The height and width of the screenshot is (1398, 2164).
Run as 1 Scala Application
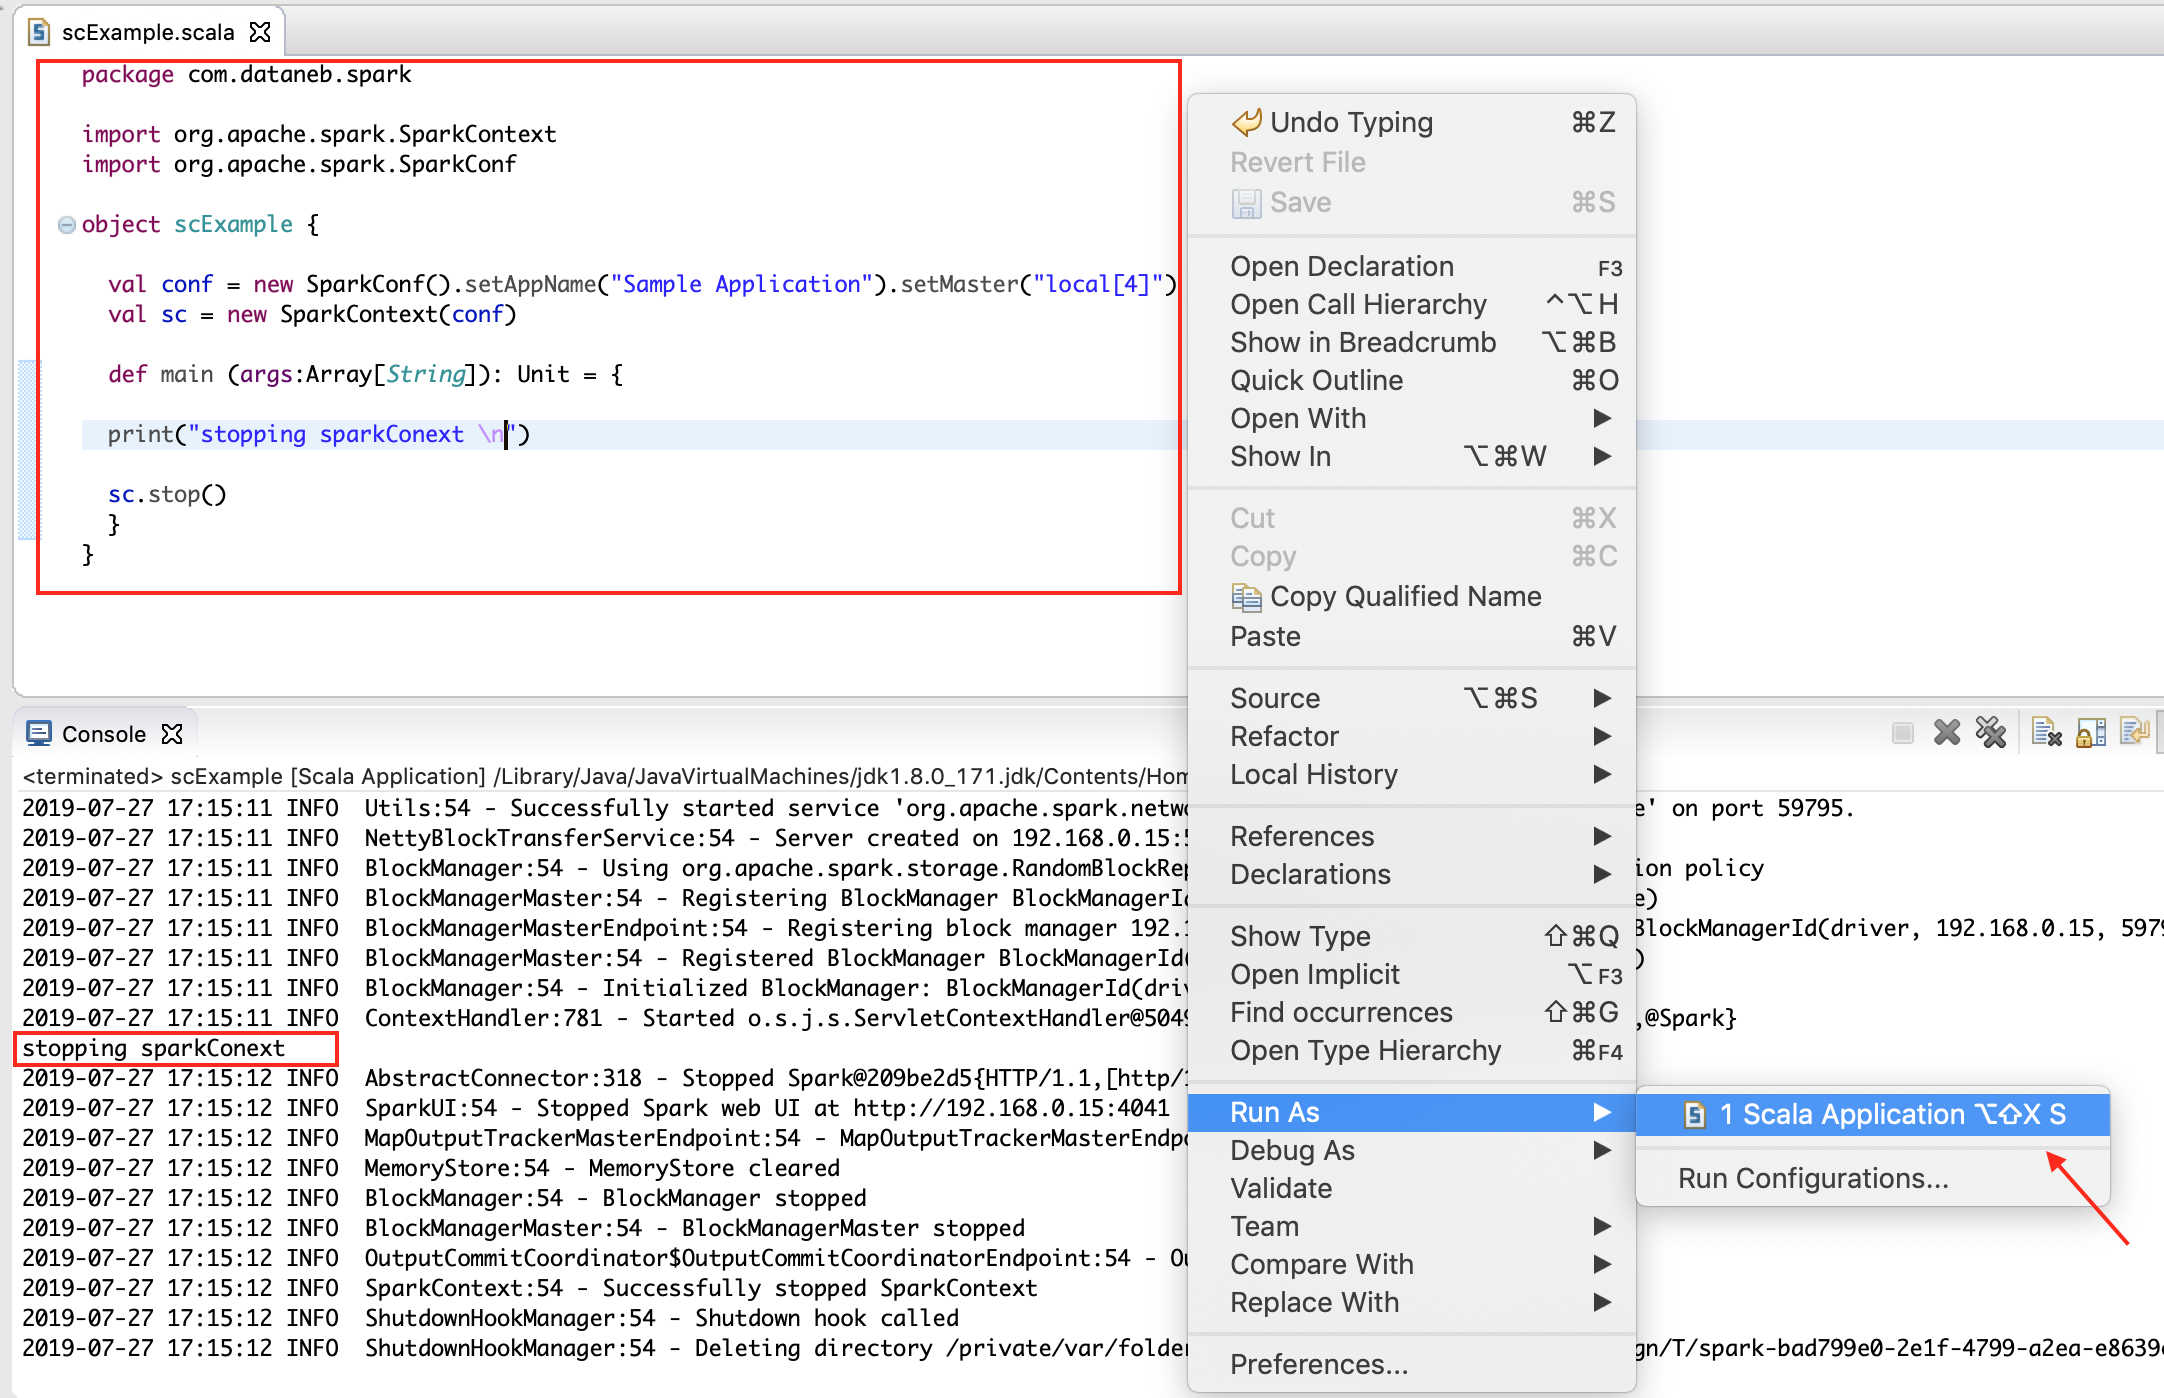coord(1873,1114)
